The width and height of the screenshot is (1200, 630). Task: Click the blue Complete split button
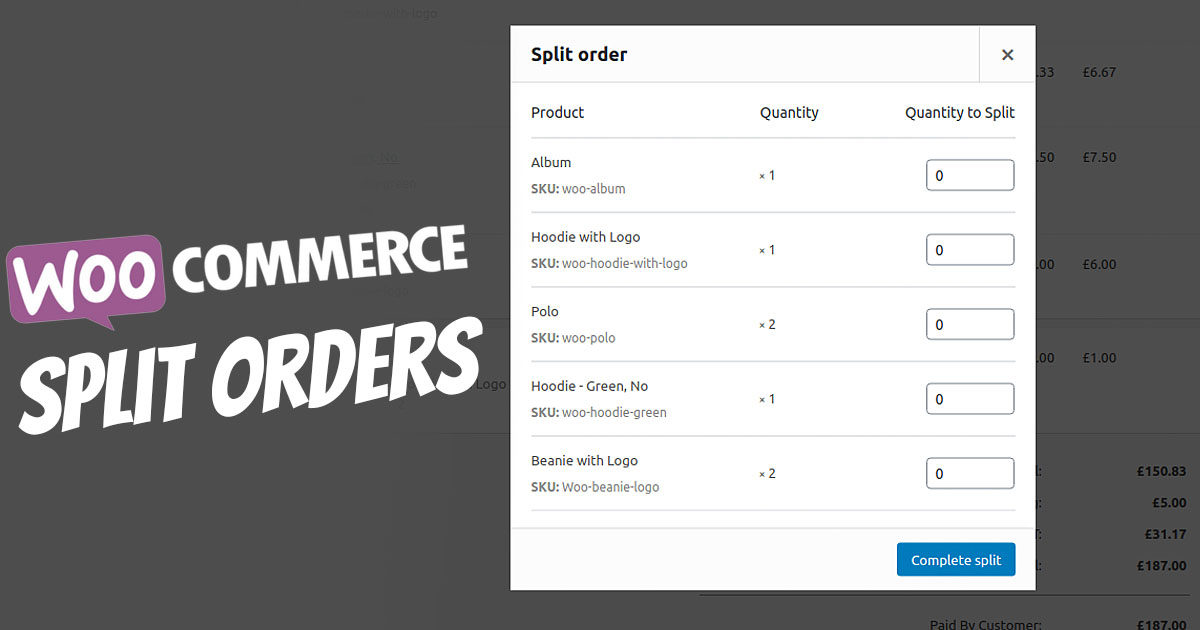point(955,559)
